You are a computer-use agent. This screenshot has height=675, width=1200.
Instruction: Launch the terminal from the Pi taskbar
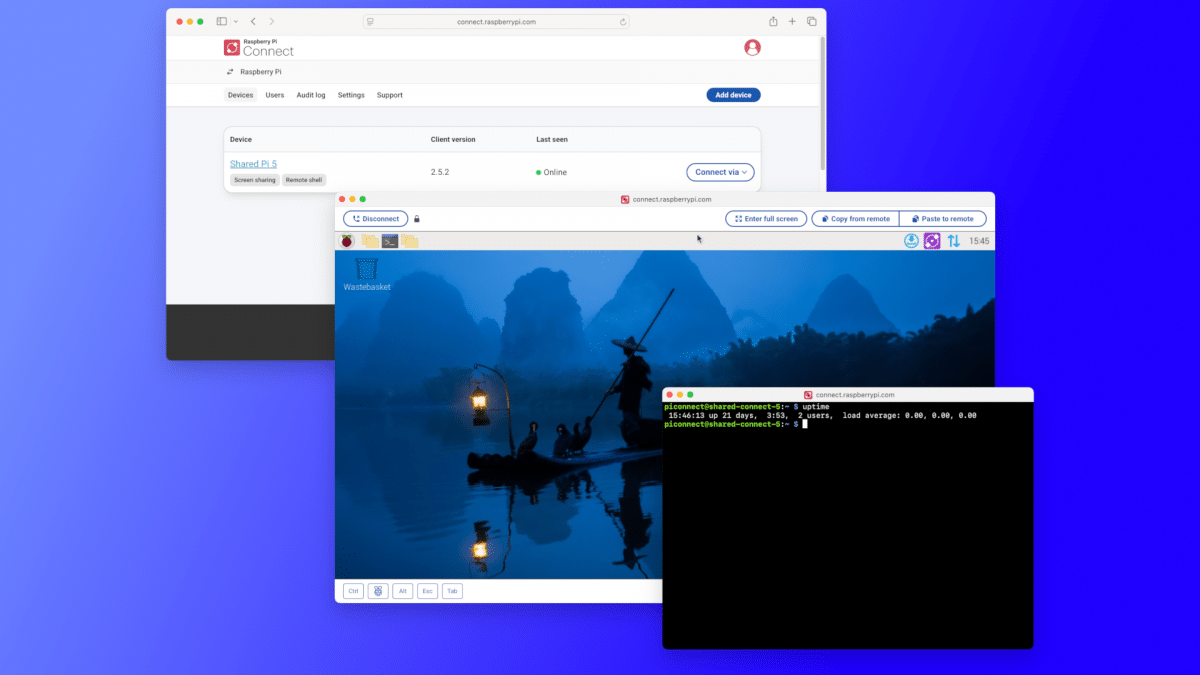[x=390, y=241]
